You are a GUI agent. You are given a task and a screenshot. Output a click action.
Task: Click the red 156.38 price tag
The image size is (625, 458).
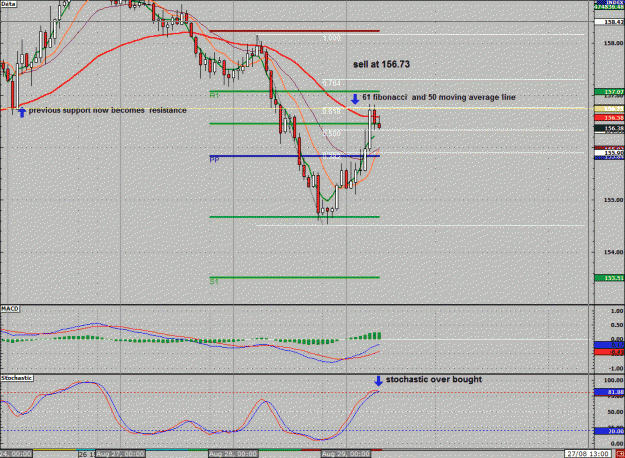tap(609, 118)
